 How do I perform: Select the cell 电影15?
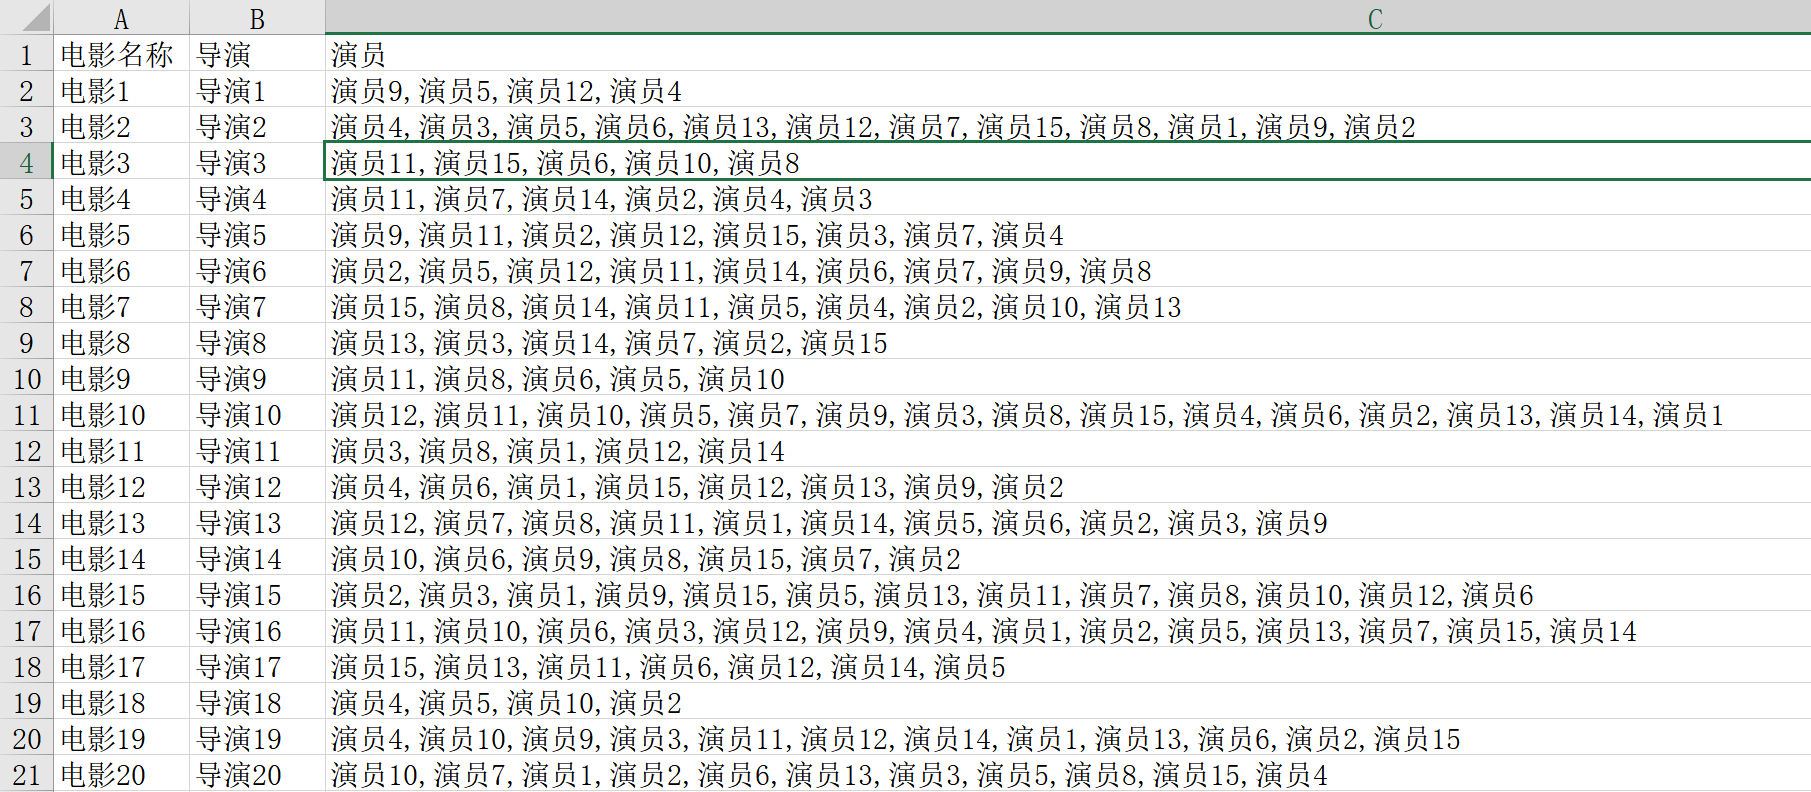pos(121,594)
